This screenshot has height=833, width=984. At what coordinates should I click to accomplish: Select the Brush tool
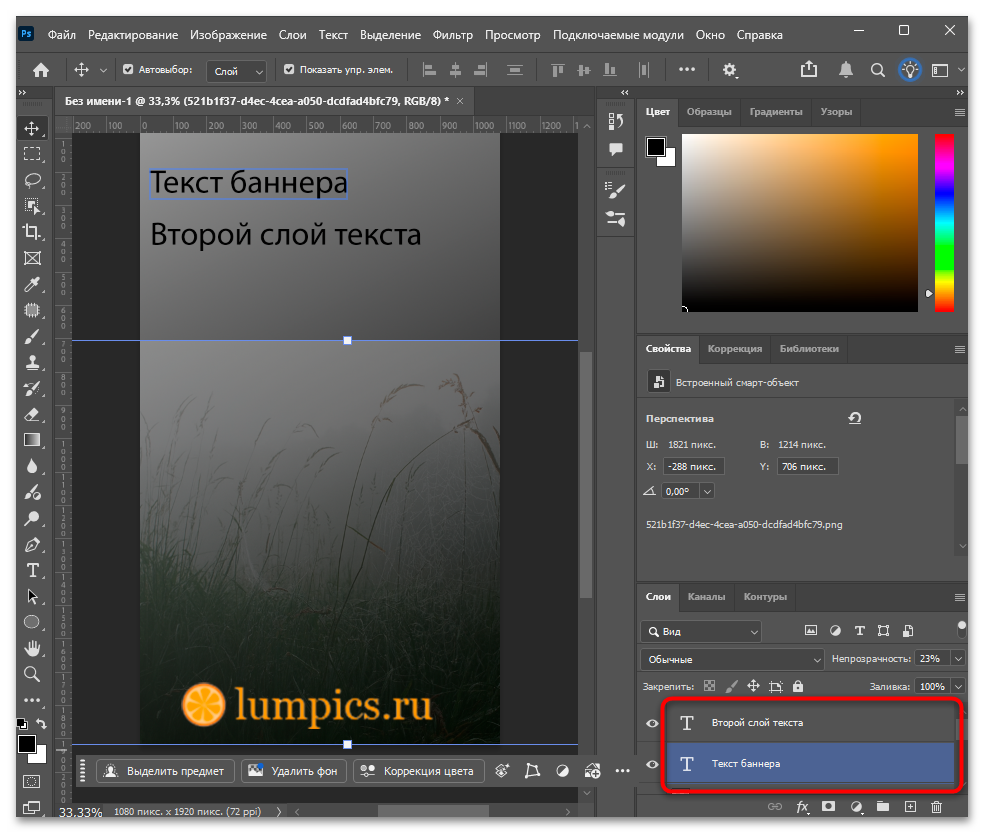[33, 336]
